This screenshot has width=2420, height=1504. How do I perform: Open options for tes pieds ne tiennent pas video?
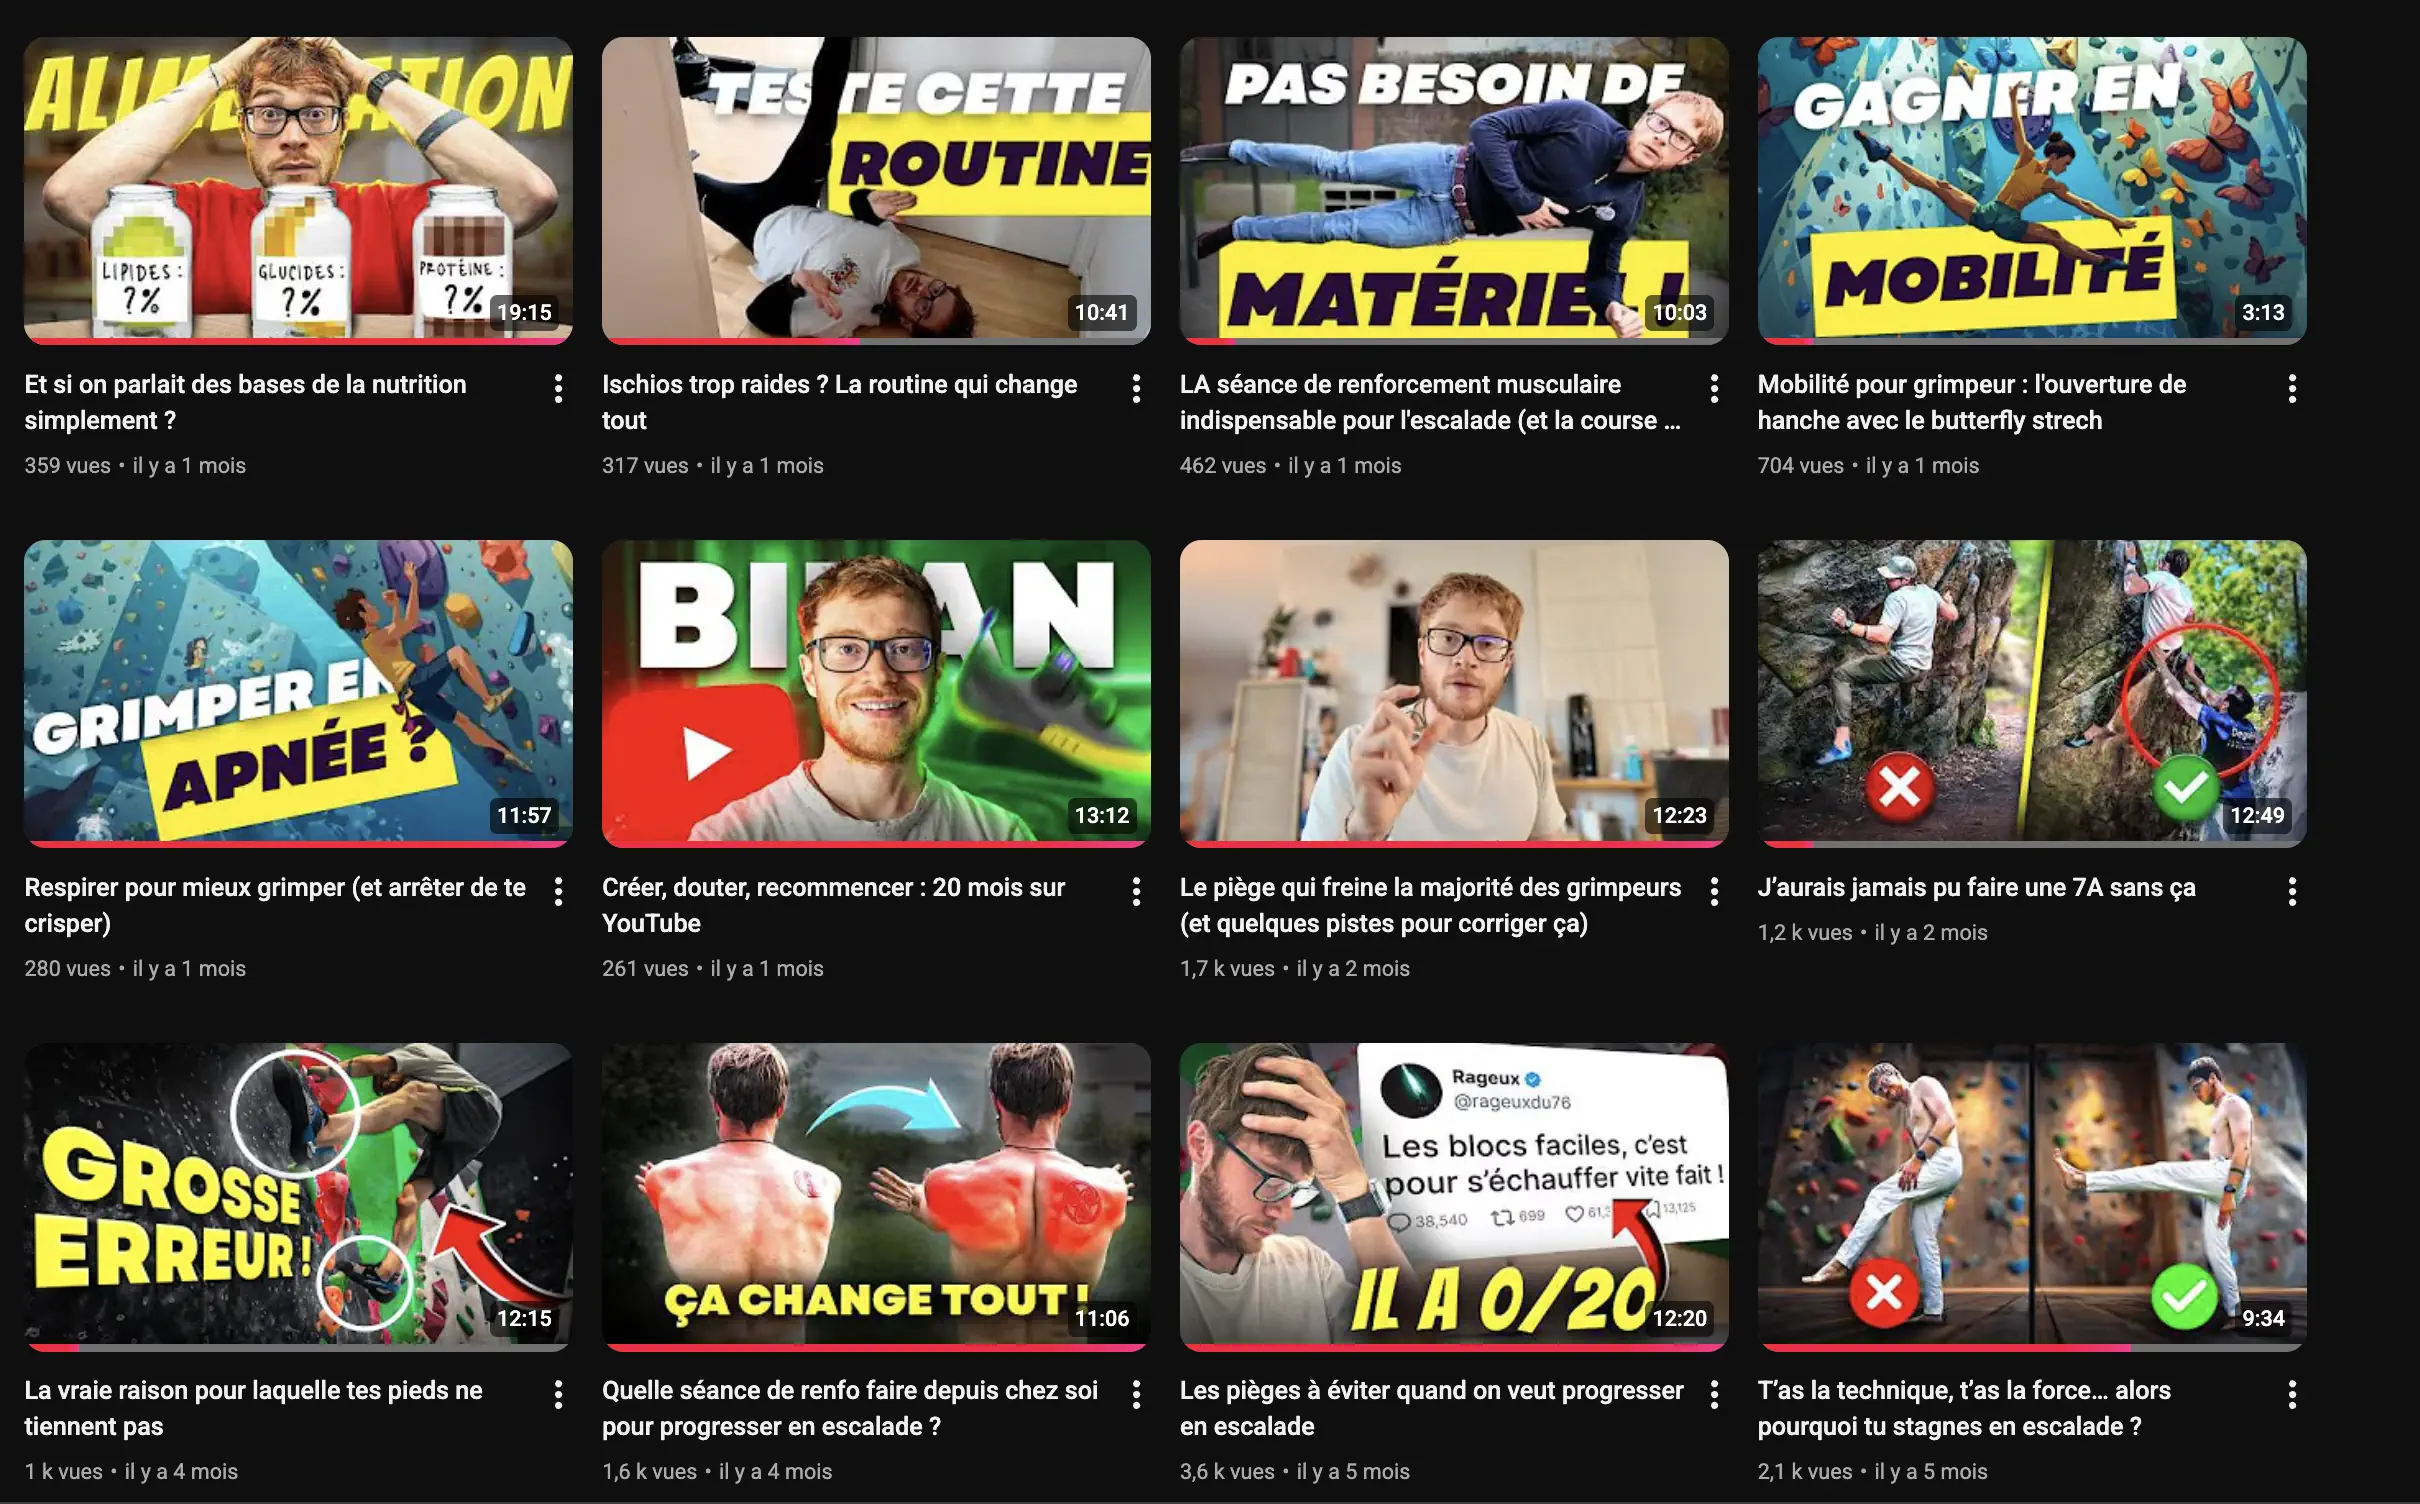click(x=558, y=1394)
